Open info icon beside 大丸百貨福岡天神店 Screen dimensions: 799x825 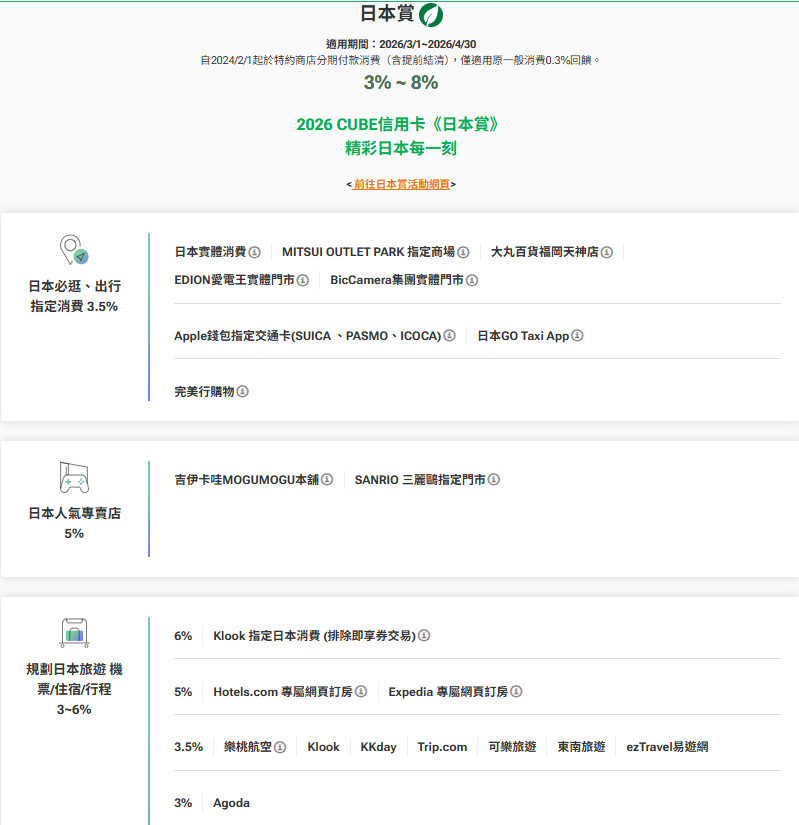click(606, 252)
